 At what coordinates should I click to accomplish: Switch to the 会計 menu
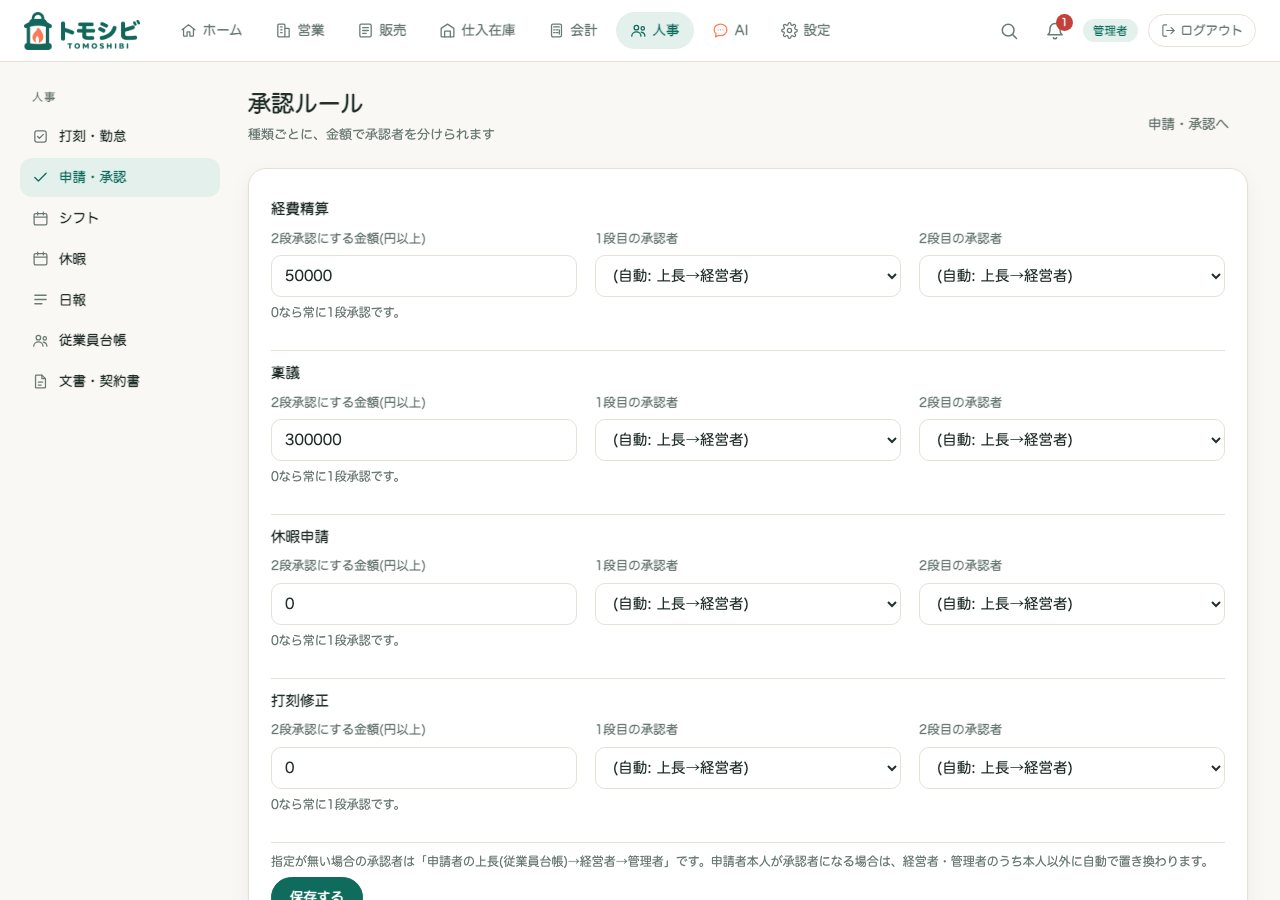(x=573, y=31)
